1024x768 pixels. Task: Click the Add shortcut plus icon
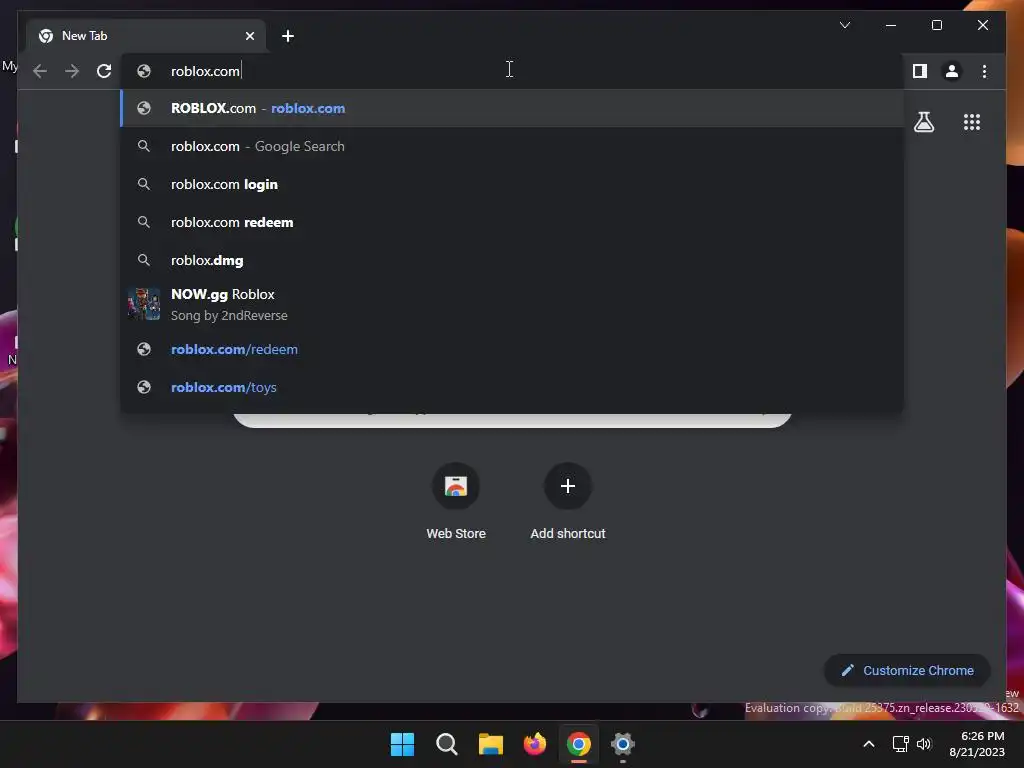point(568,486)
